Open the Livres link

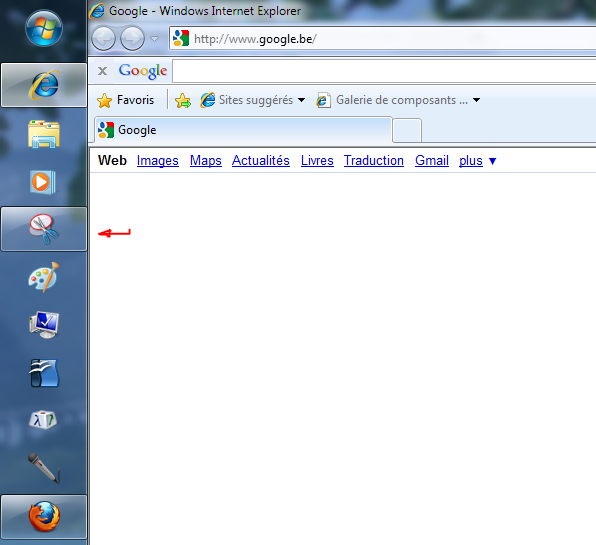[317, 160]
